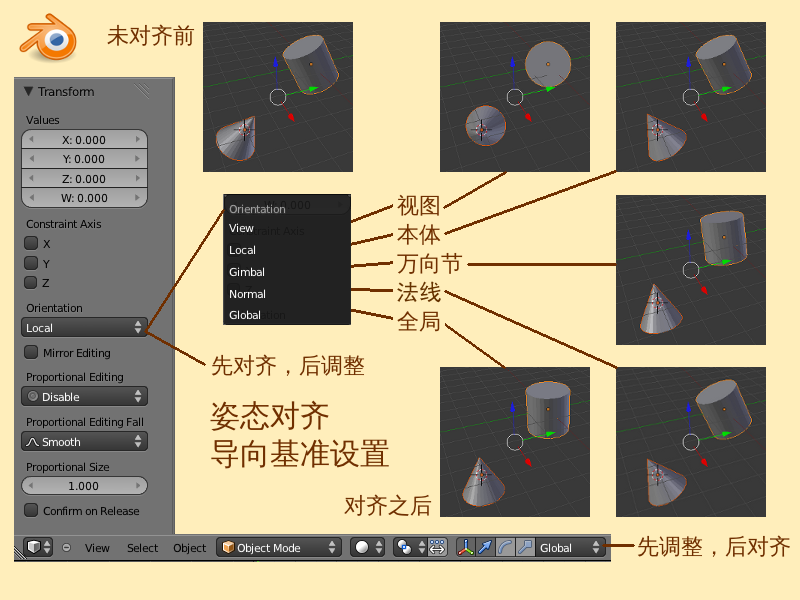Enable the rotate manipulator arc icon
This screenshot has width=800, height=600.
[505, 547]
